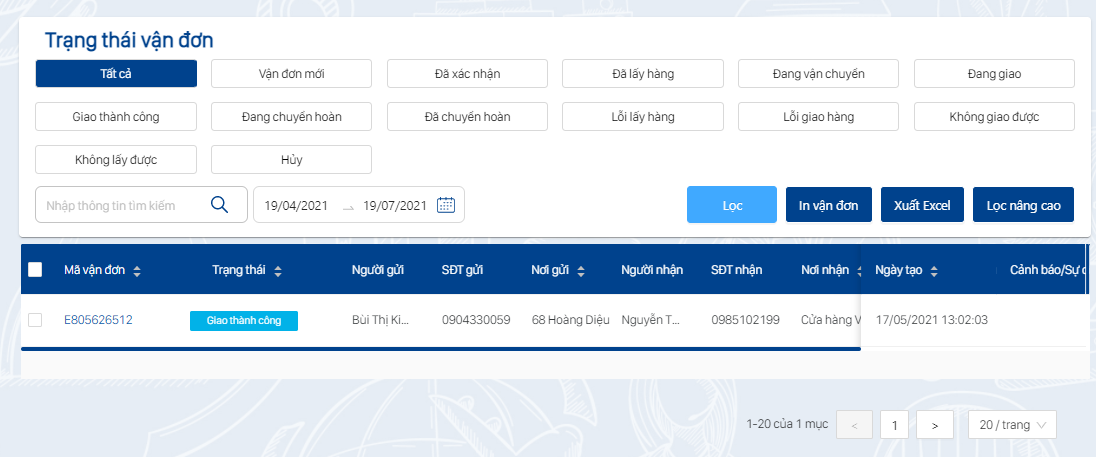The height and width of the screenshot is (457, 1096).
Task: Click the 68 Hoàng Diệu cell
Action: (x=570, y=320)
